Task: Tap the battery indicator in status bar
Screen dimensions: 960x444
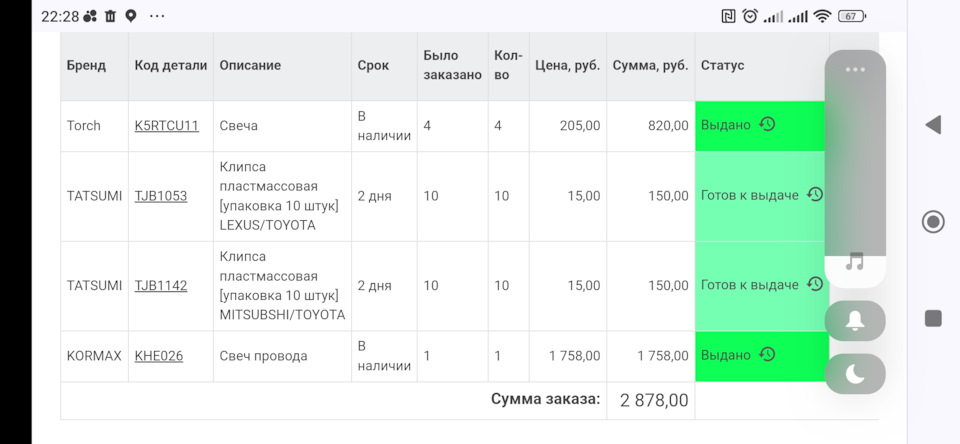Action: (x=851, y=16)
